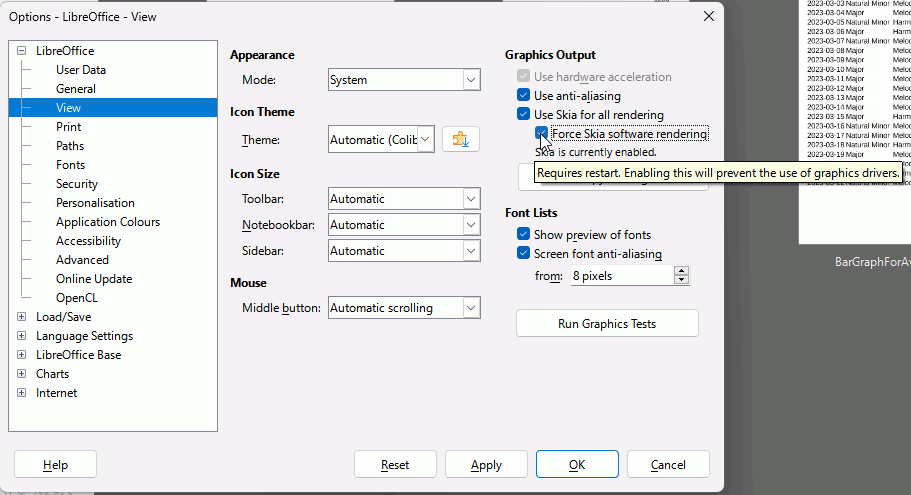Close the Options dialog with X

[709, 16]
